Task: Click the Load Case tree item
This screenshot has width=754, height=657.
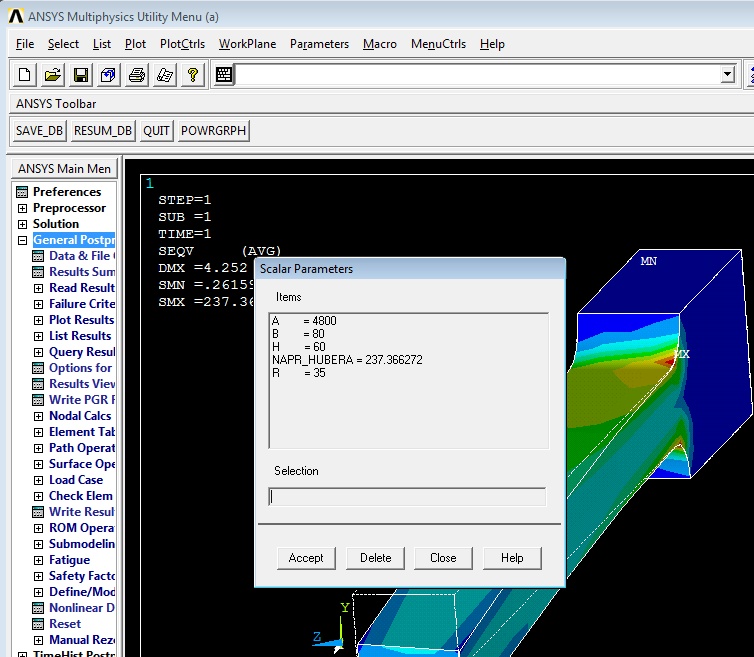Action: (x=76, y=480)
